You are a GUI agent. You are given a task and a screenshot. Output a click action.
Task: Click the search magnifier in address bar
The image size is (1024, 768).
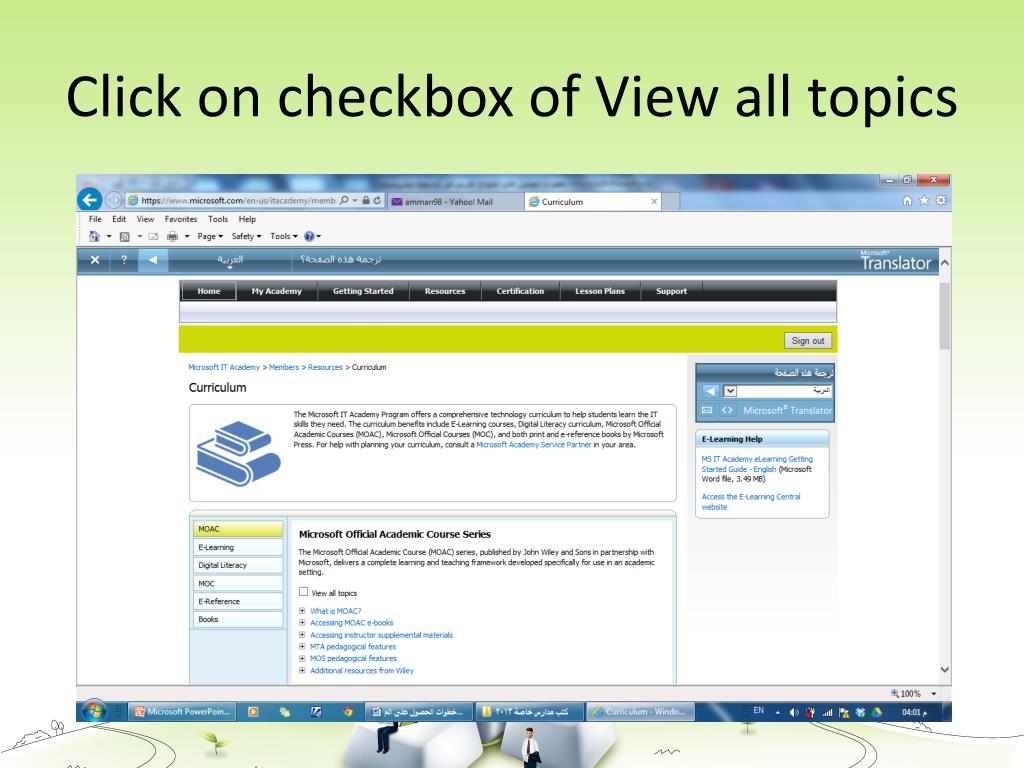[344, 200]
